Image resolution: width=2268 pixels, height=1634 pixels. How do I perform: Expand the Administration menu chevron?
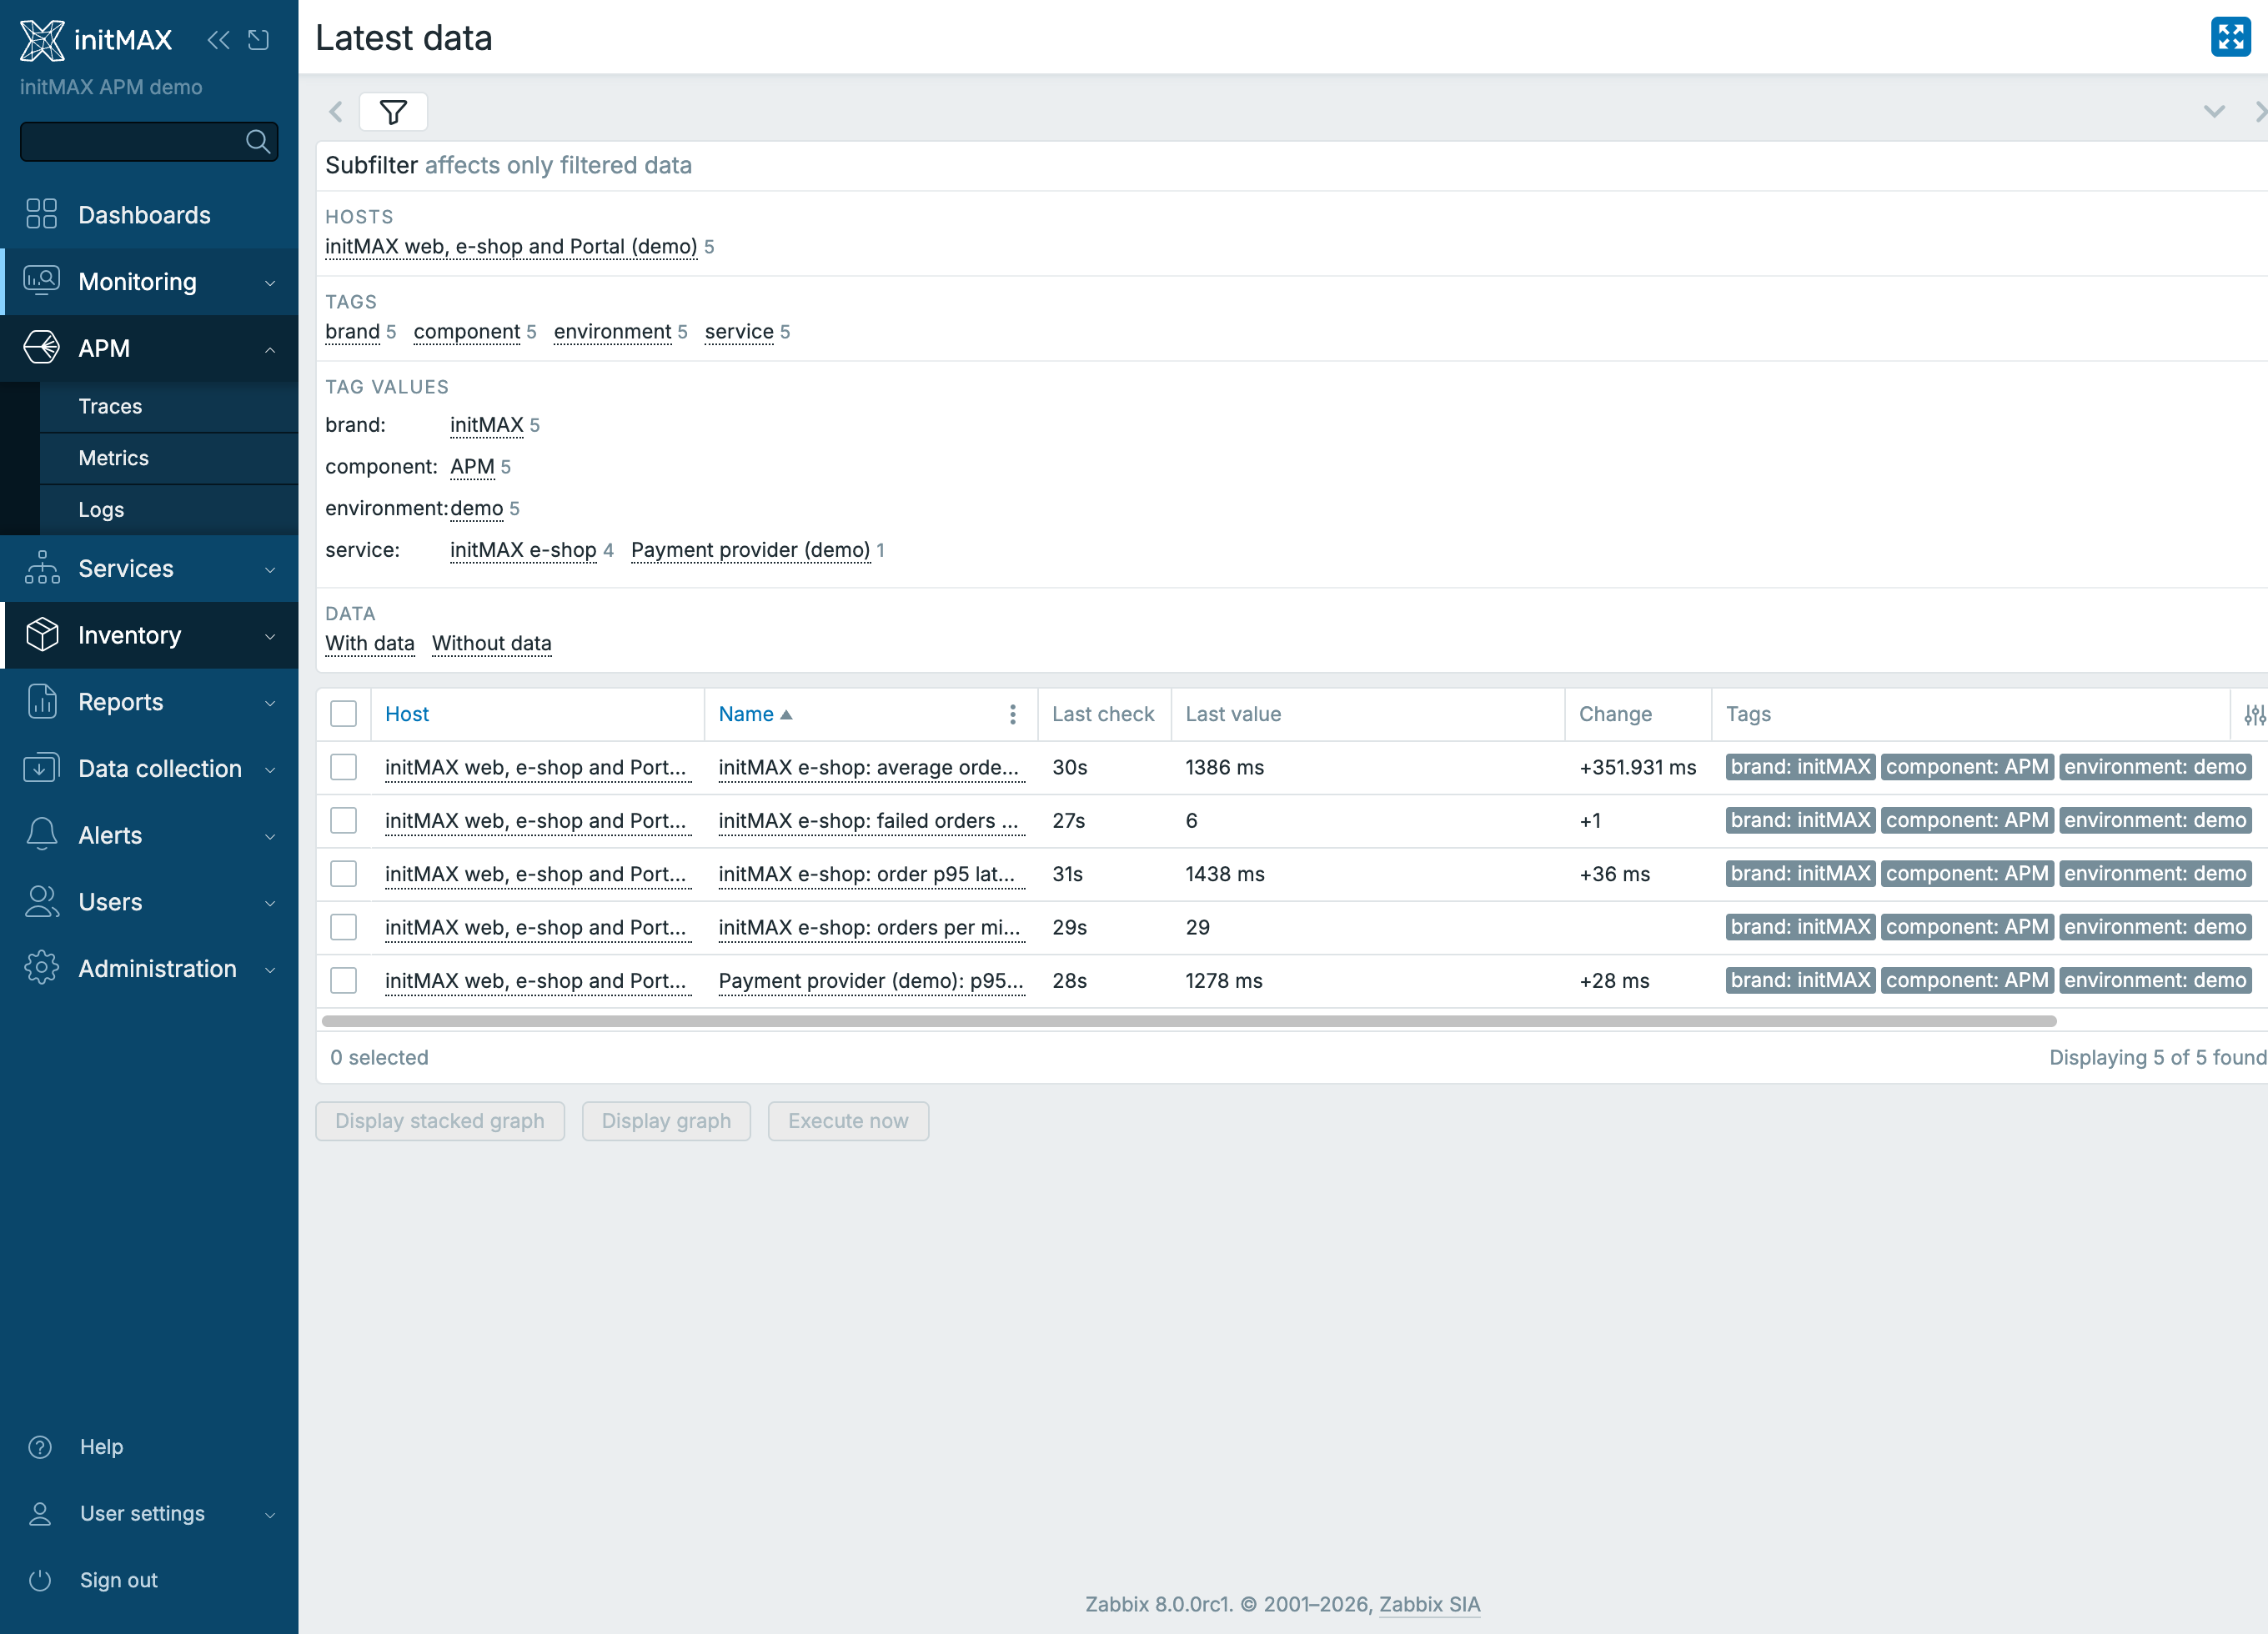pyautogui.click(x=270, y=970)
